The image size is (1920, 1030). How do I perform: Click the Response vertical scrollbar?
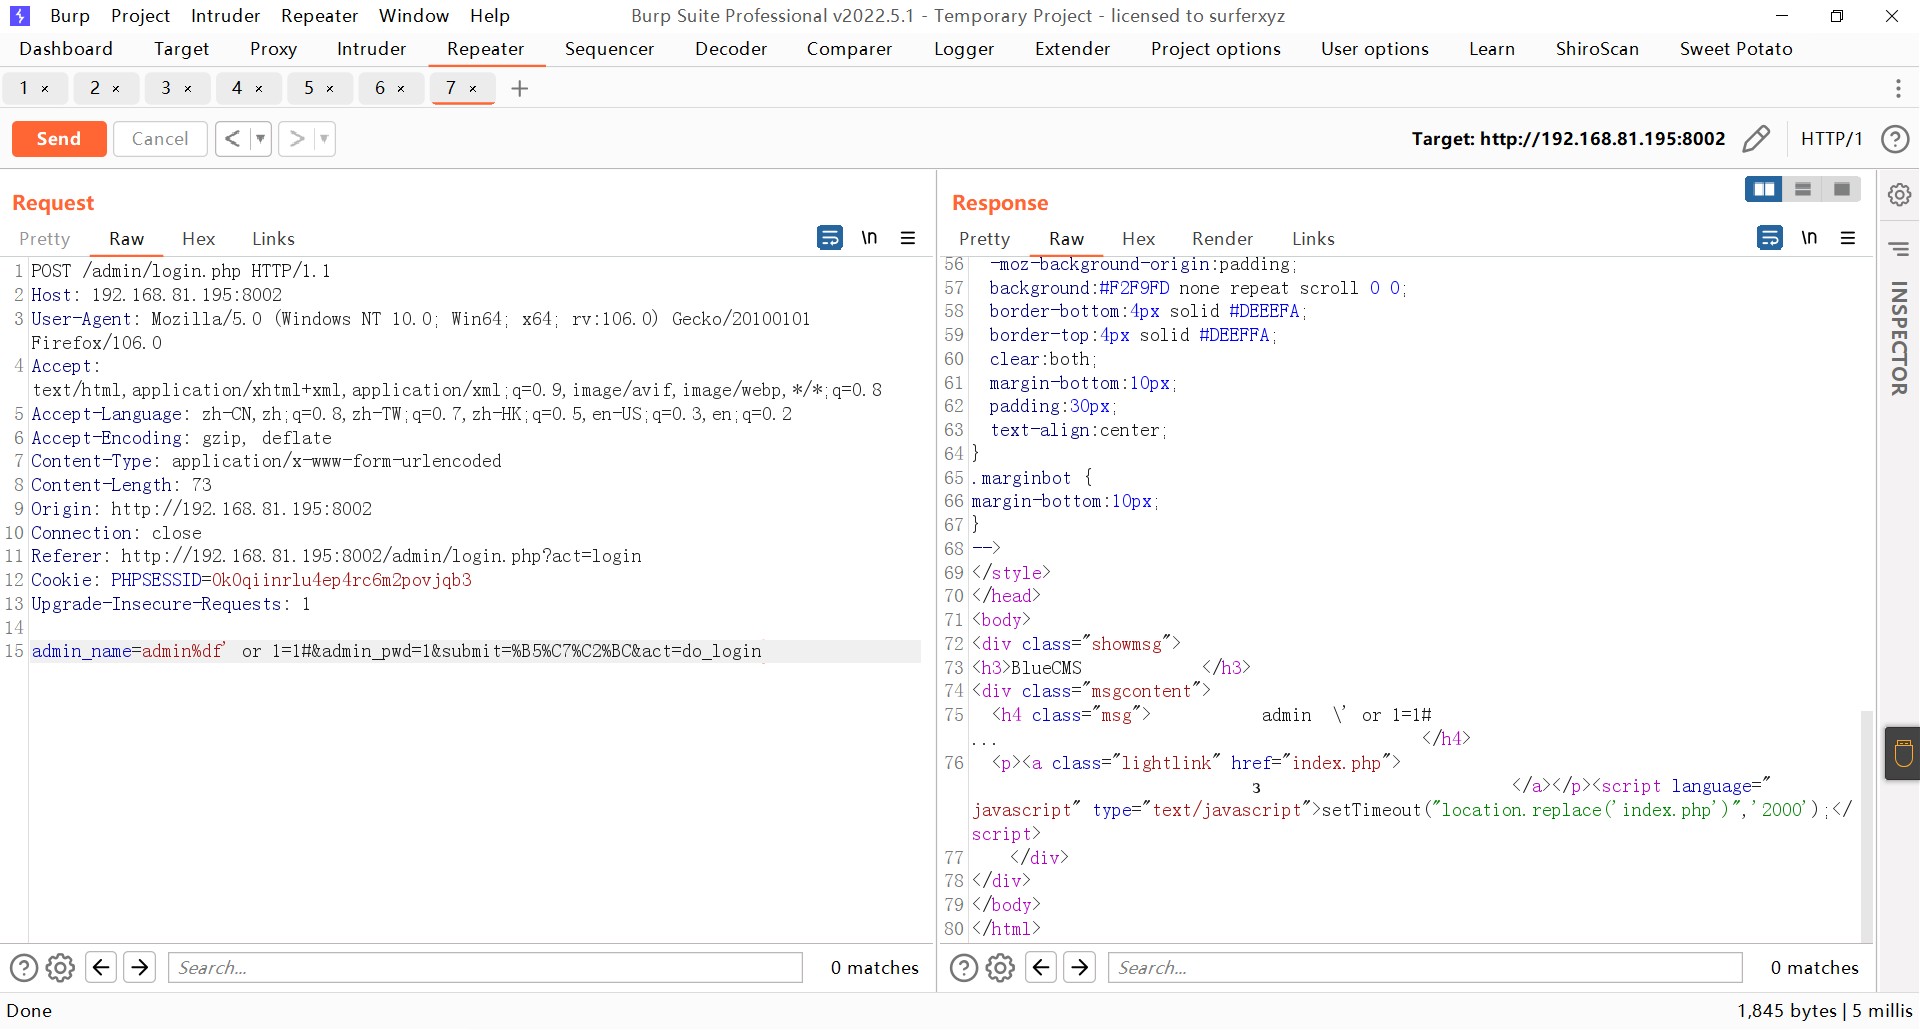[x=1866, y=825]
